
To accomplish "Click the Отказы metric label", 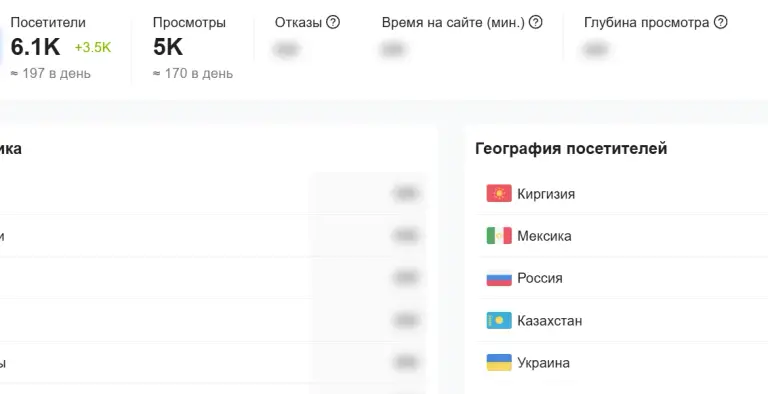I will (x=298, y=23).
